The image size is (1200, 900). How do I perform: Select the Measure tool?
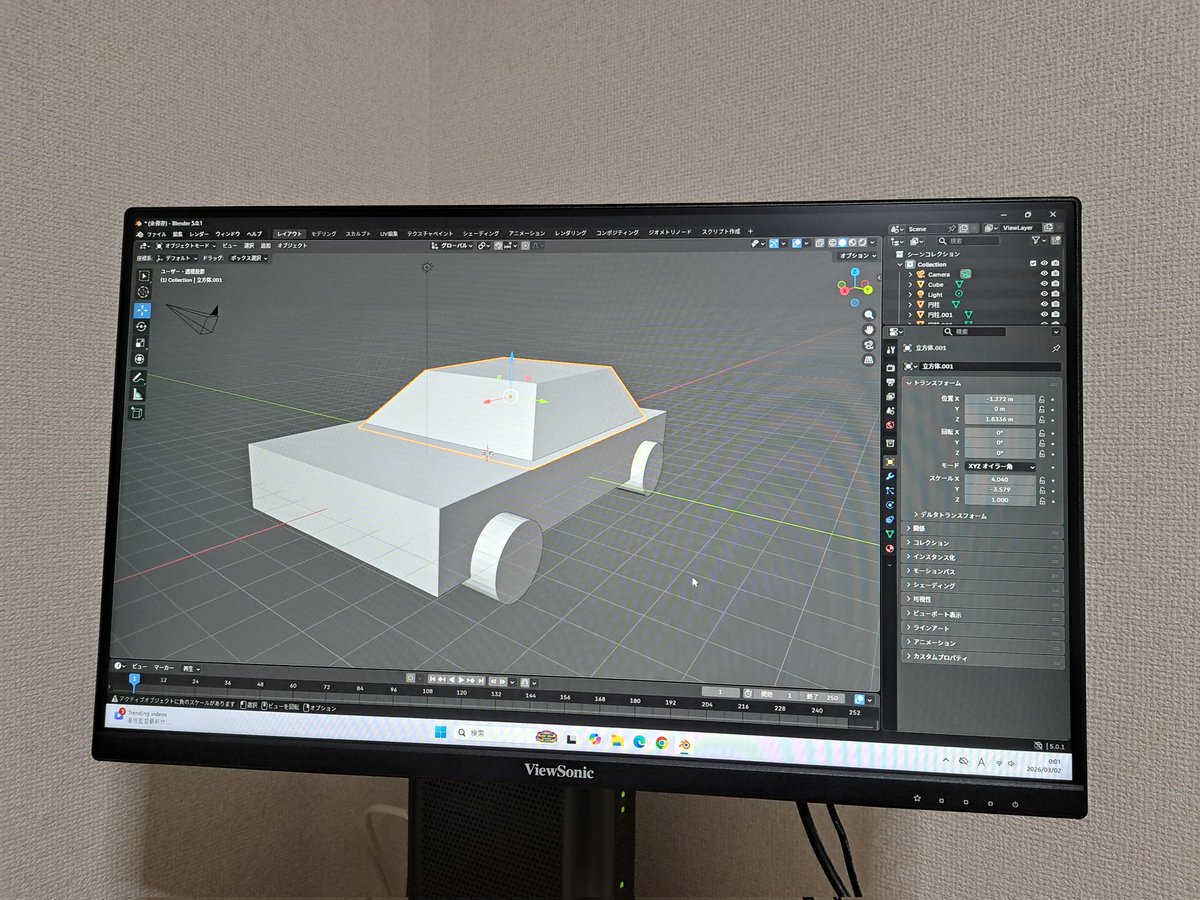point(139,395)
